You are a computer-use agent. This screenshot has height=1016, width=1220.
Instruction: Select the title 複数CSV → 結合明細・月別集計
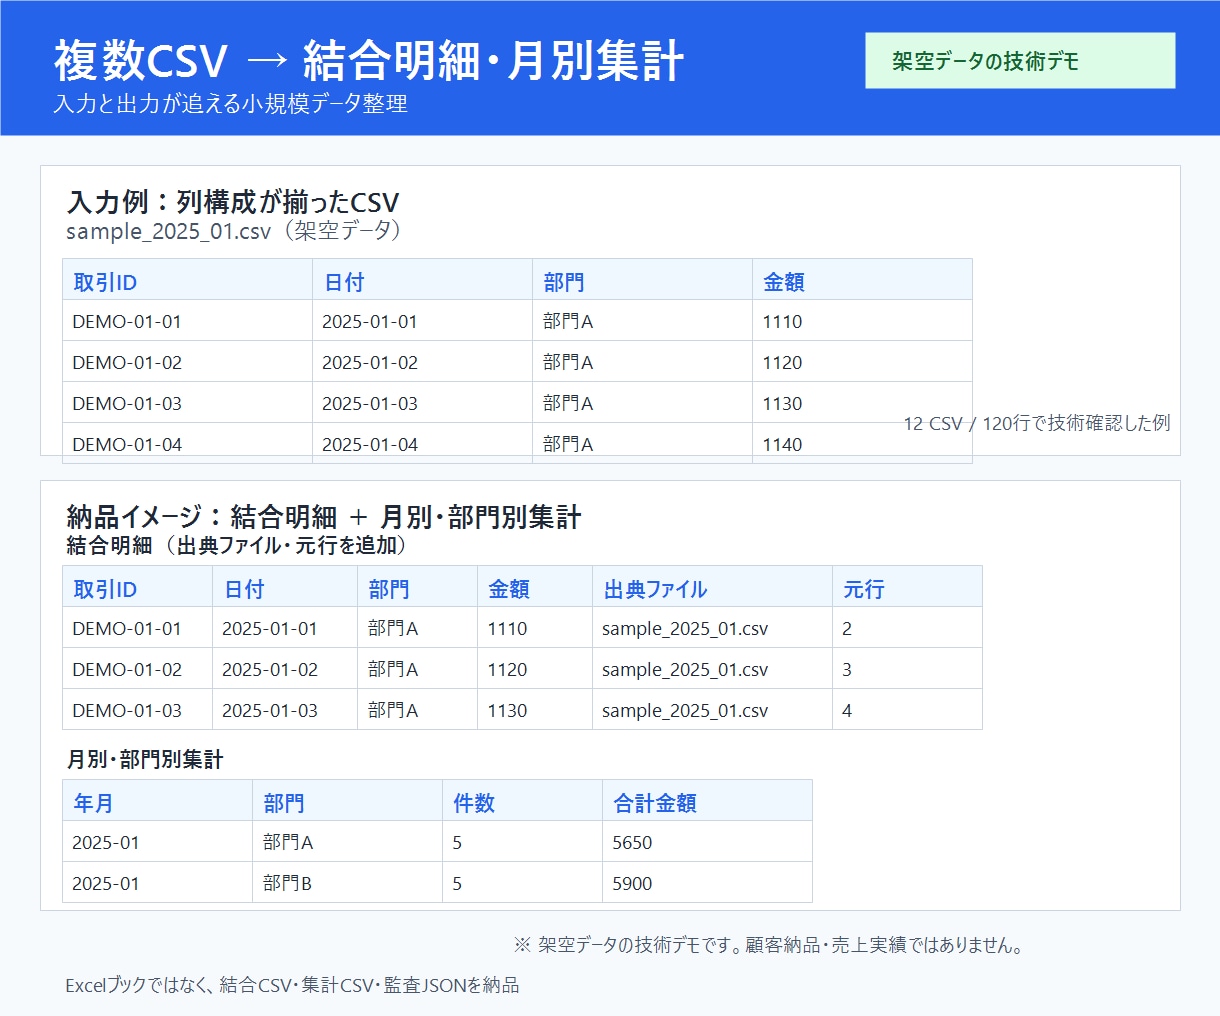369,61
